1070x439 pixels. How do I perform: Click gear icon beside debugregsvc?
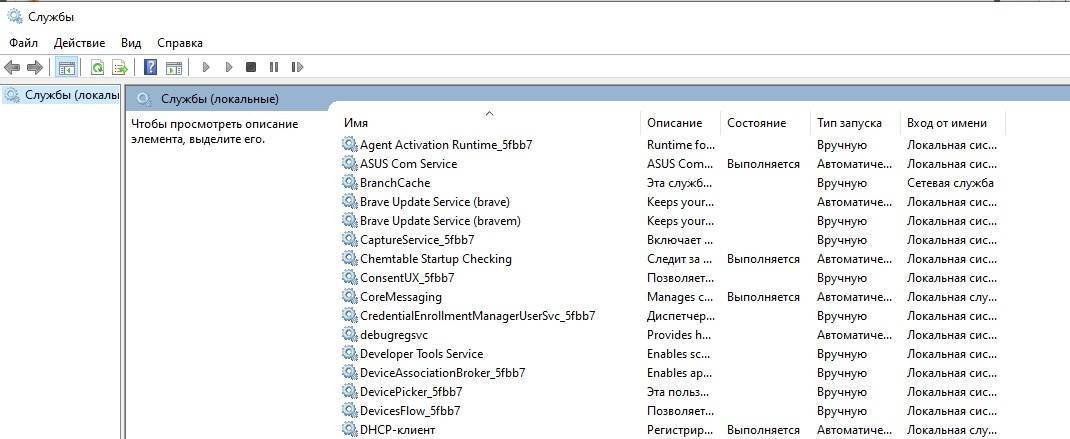[349, 335]
